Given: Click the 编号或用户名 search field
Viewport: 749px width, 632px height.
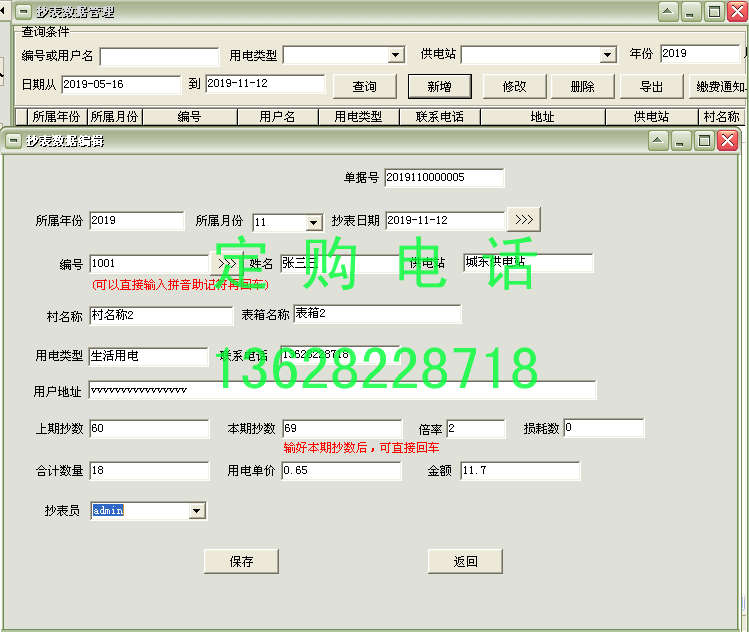Looking at the screenshot, I should pos(159,56).
